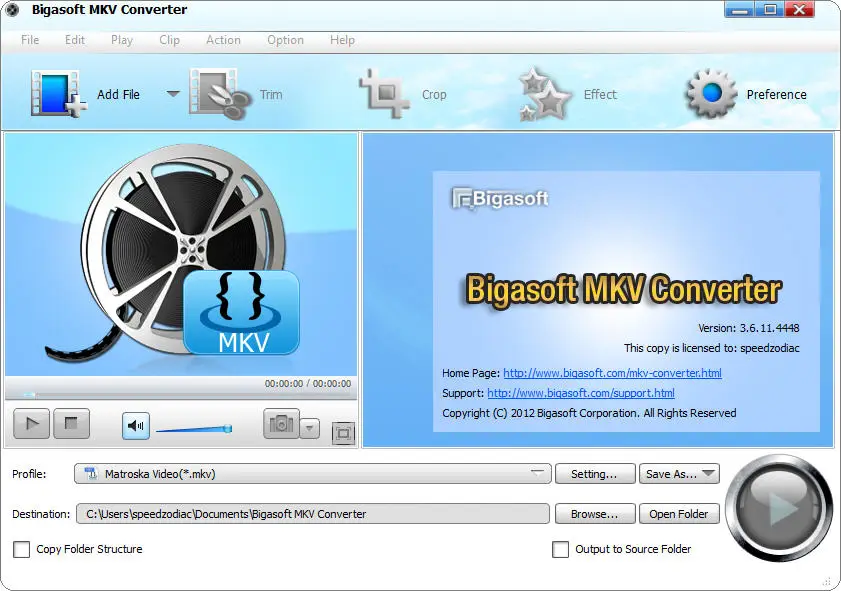841x591 pixels.
Task: Click the Open Folder button
Action: [679, 514]
